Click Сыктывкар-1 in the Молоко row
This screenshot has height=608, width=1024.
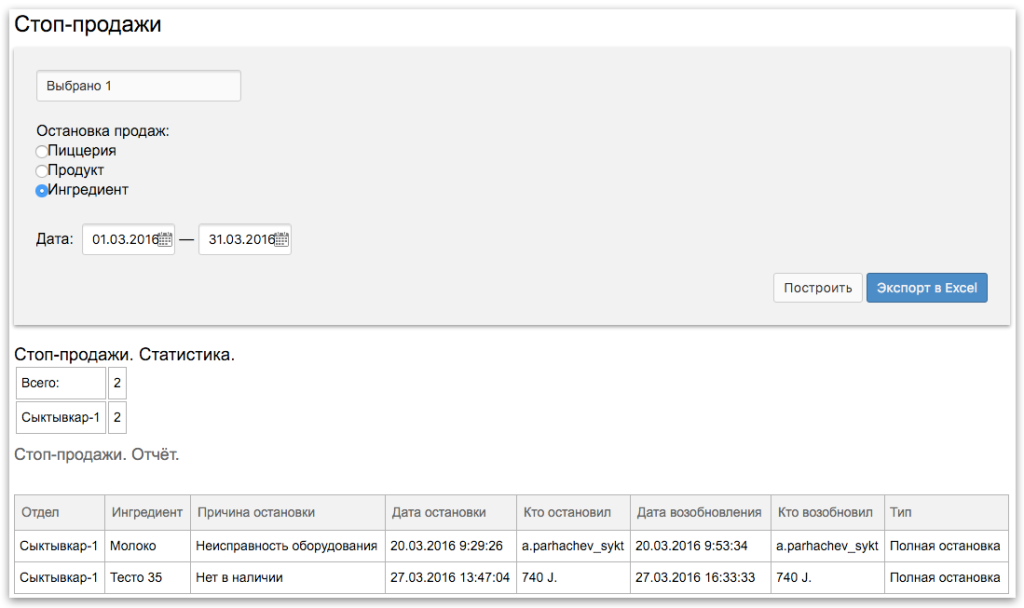[59, 546]
